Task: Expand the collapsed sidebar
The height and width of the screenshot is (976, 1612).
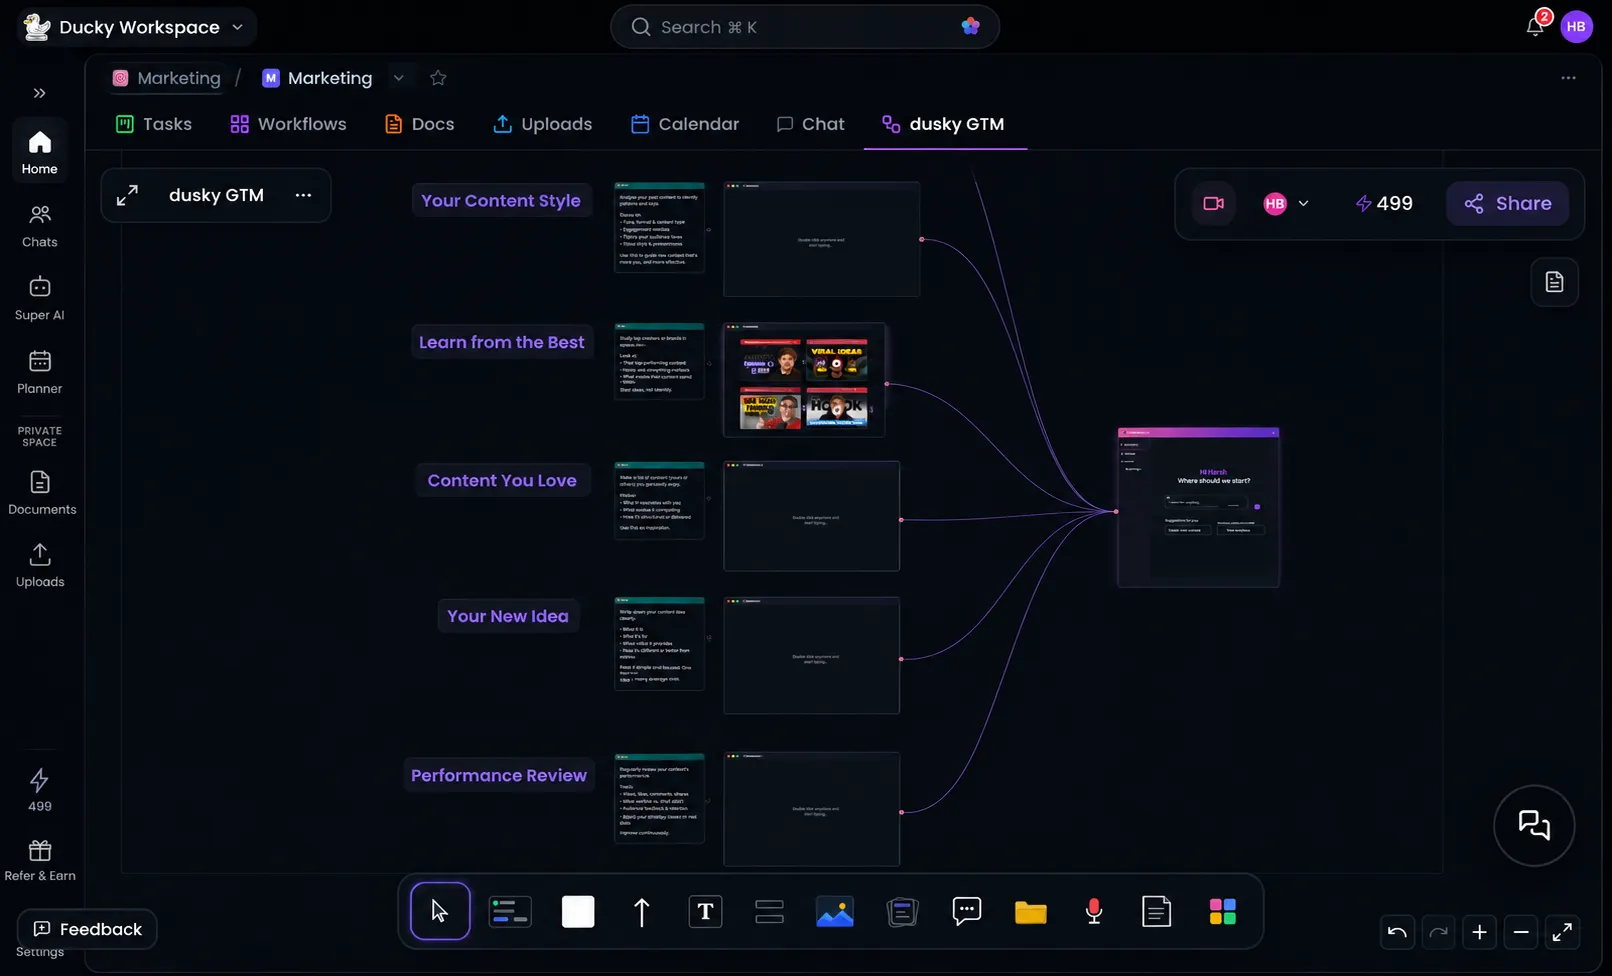Action: [x=39, y=93]
